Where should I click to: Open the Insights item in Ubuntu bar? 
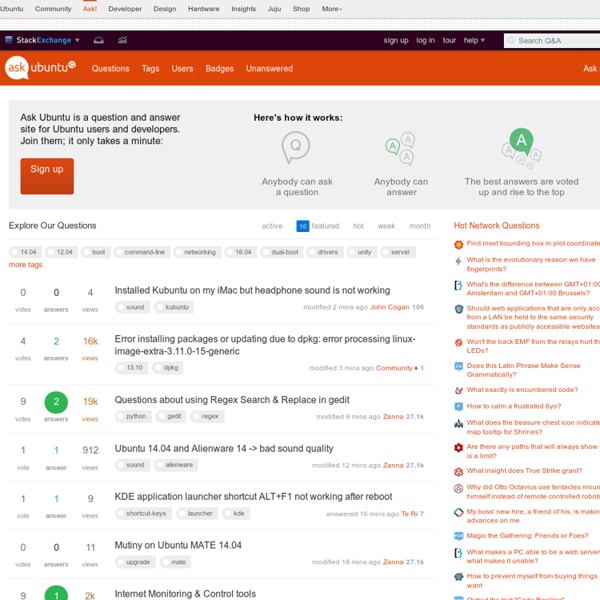coord(243,8)
